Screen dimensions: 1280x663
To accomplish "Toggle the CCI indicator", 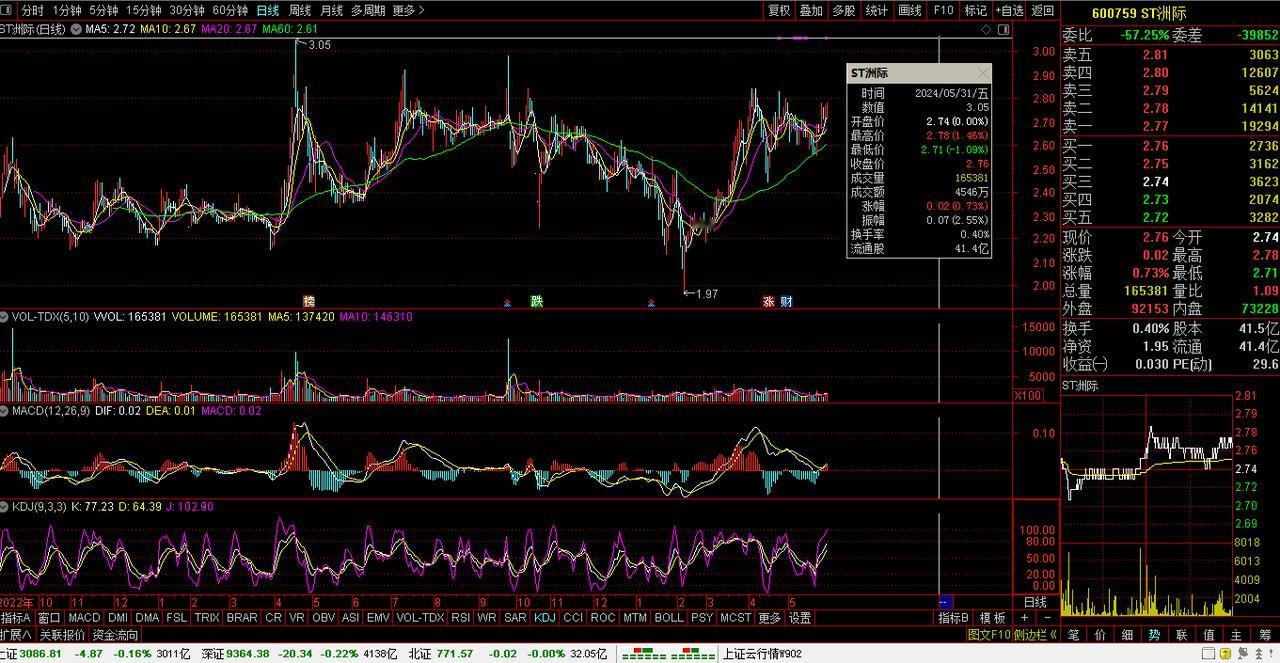I will (x=573, y=618).
